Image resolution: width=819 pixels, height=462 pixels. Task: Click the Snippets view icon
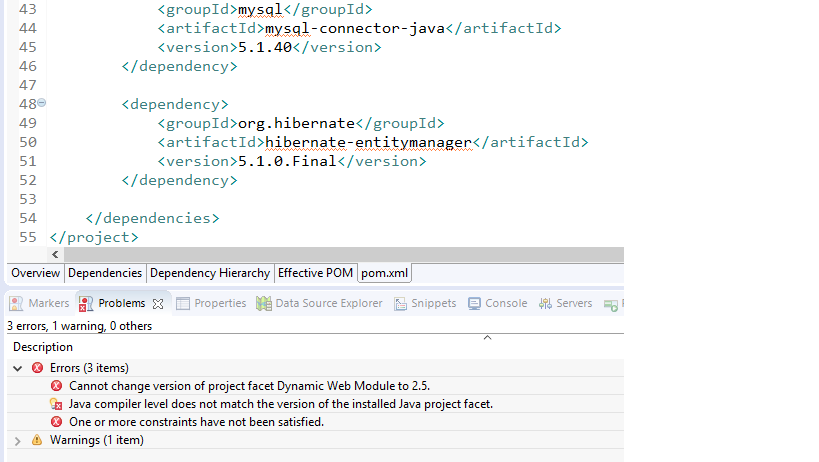[401, 303]
